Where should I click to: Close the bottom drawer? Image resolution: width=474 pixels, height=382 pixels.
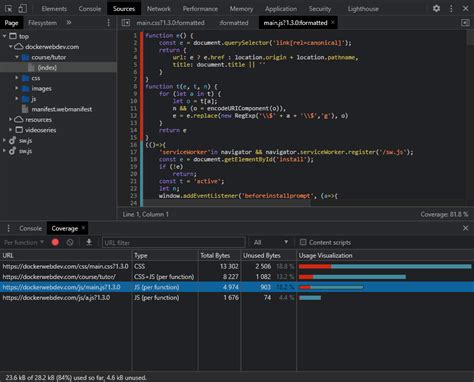(x=465, y=228)
